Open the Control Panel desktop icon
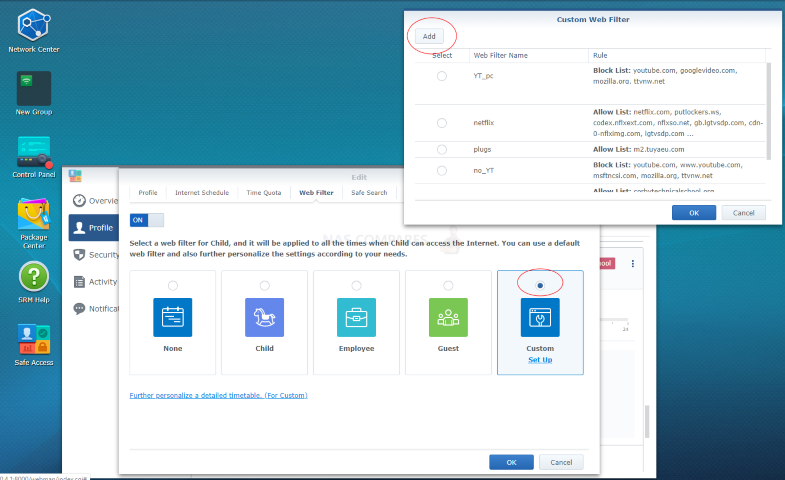Viewport: 785px width, 480px height. (x=34, y=152)
